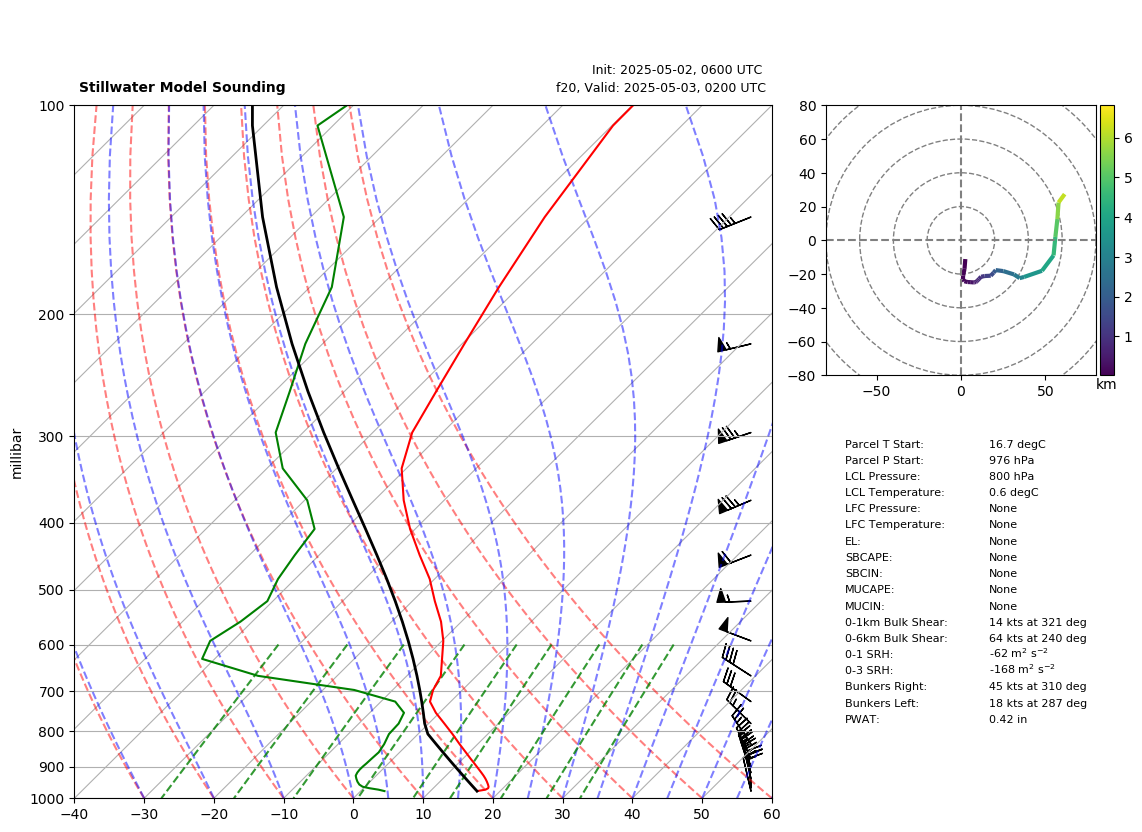
Task: Click the SBCAPE label
Action: (868, 557)
